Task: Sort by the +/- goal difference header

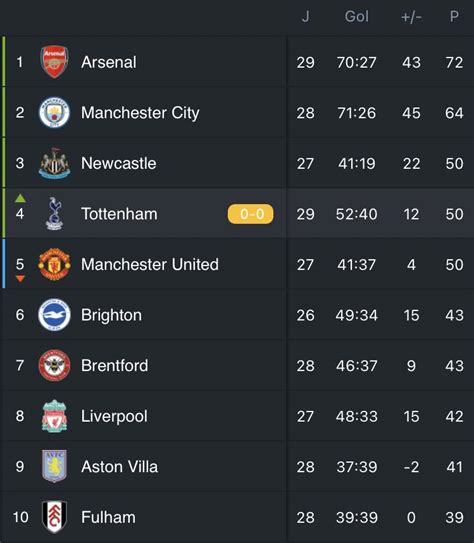Action: click(x=411, y=17)
